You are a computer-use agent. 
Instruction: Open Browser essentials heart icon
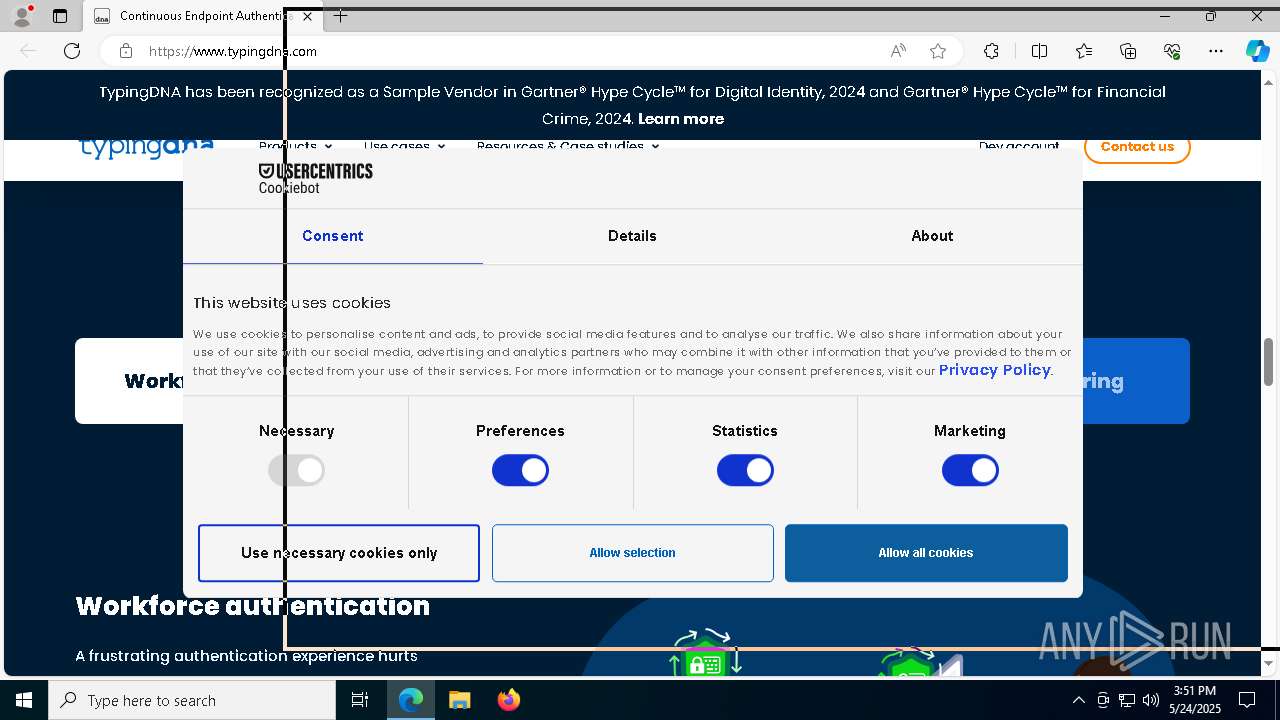tap(1172, 51)
